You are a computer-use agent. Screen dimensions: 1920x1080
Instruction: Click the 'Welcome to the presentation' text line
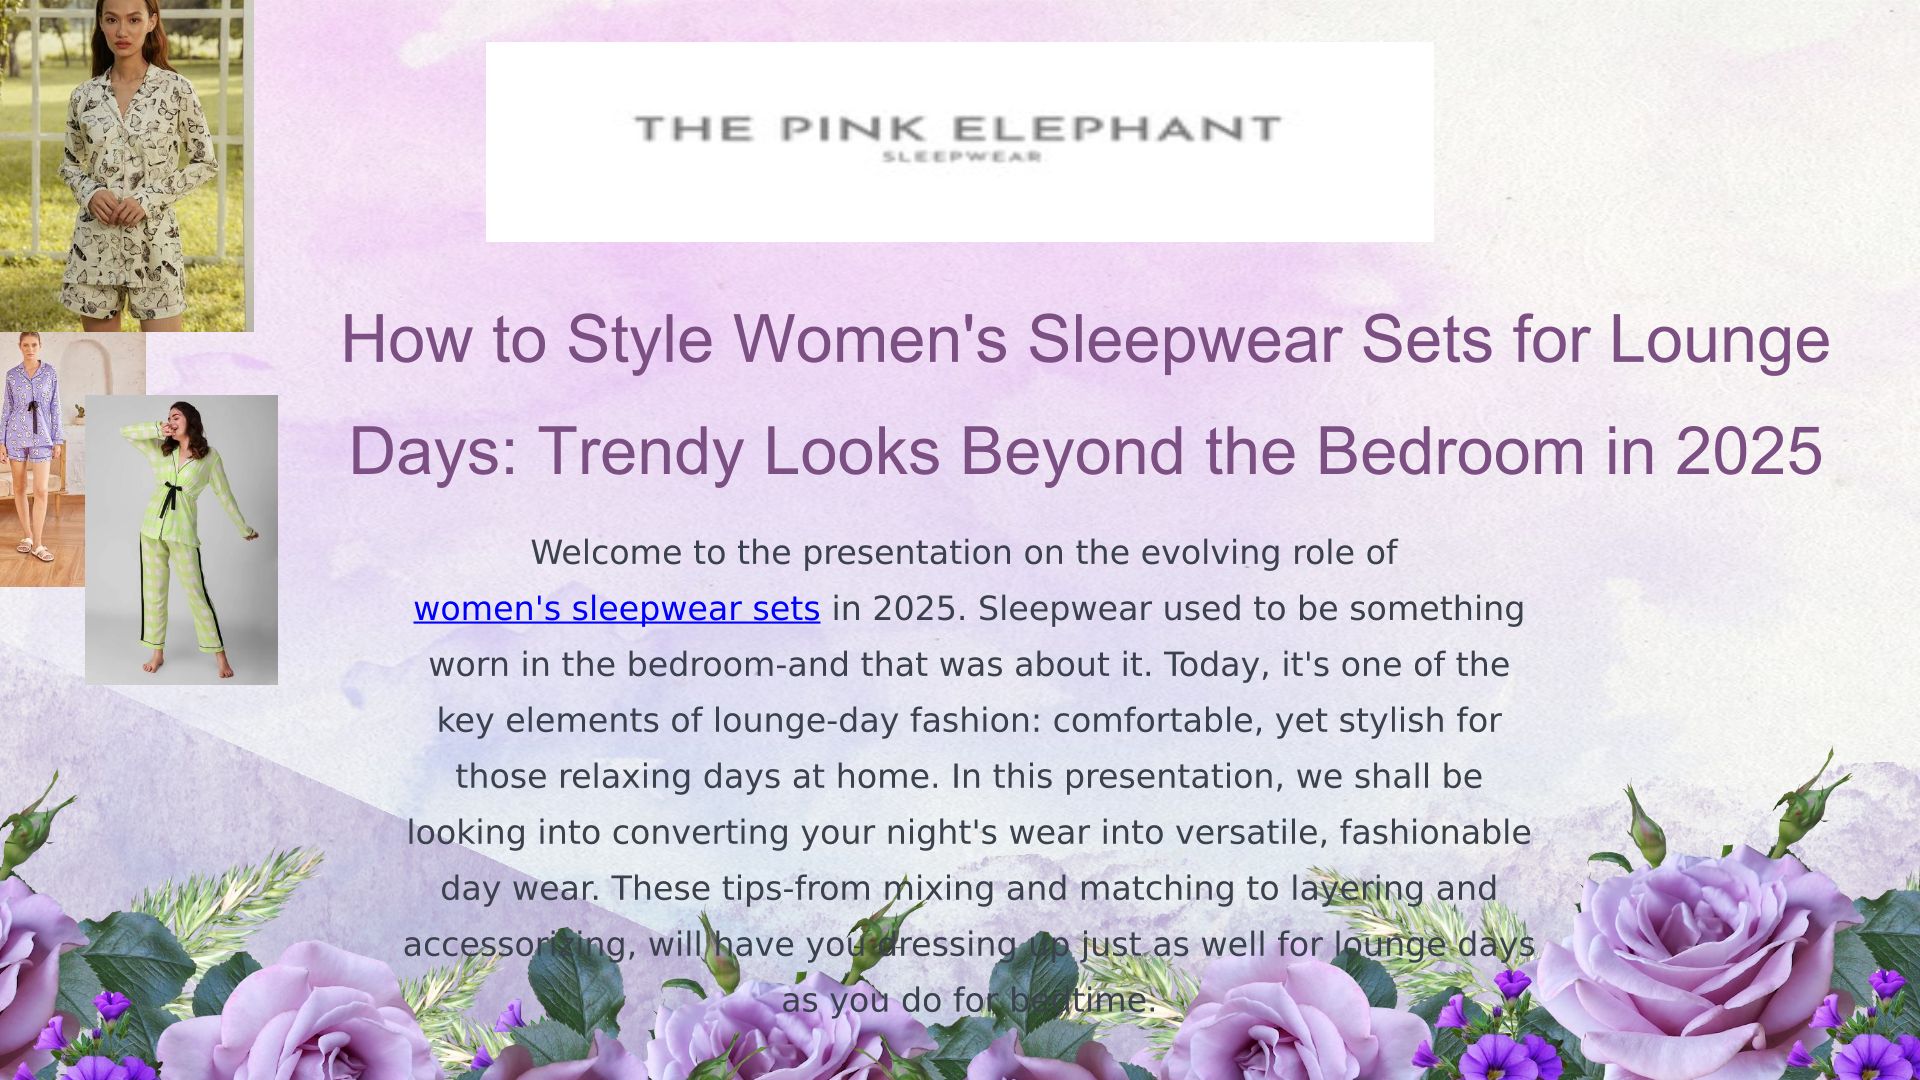963,553
